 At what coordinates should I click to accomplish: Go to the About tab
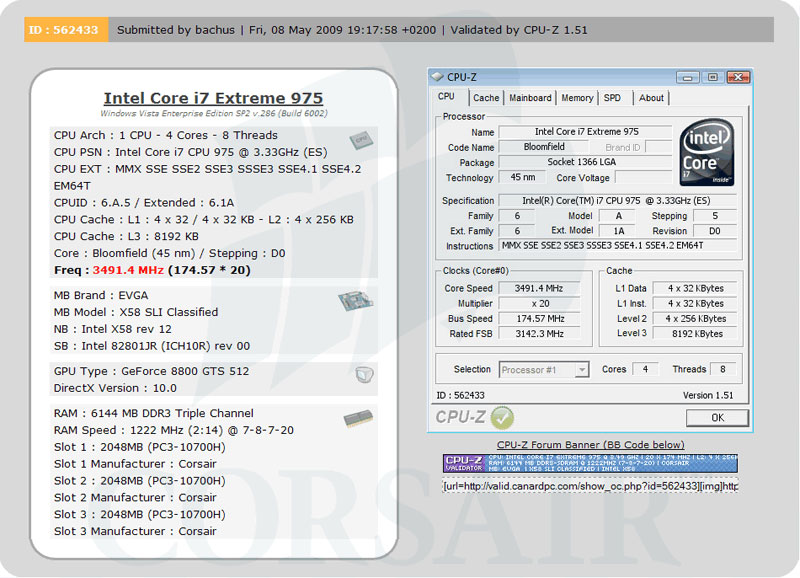coord(651,98)
